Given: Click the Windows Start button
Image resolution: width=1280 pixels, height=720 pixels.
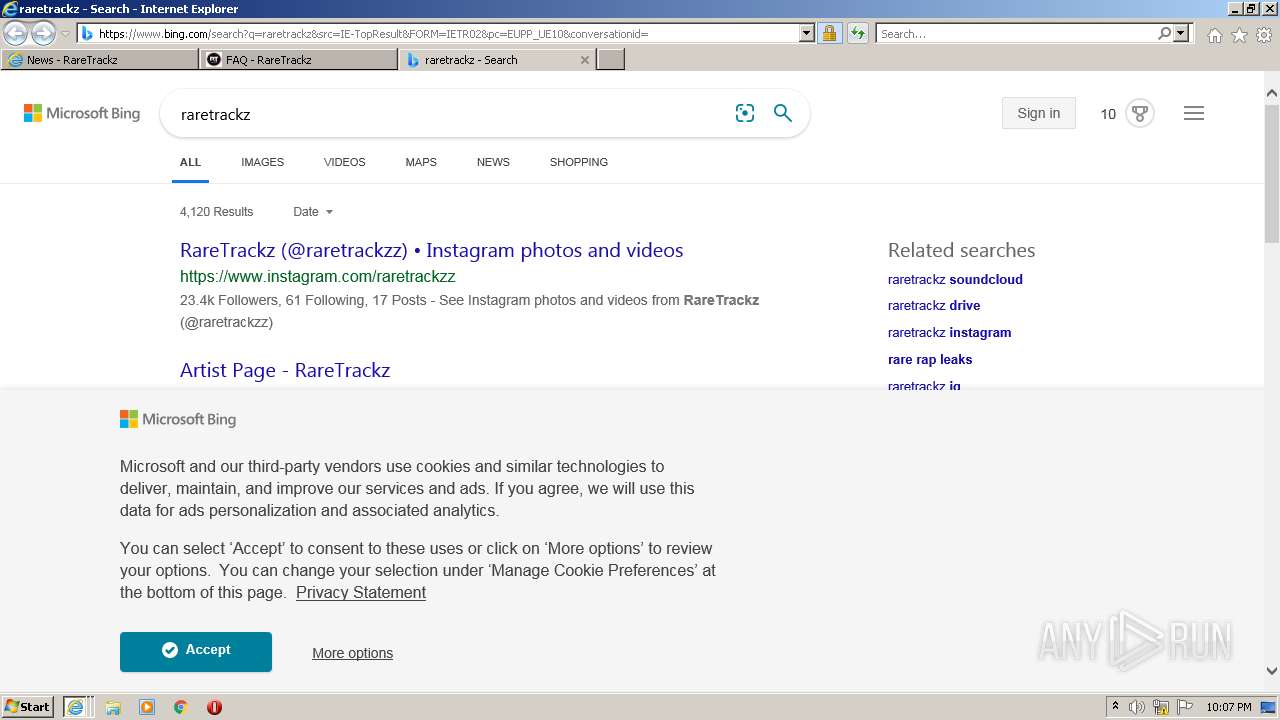Looking at the screenshot, I should click(x=28, y=707).
